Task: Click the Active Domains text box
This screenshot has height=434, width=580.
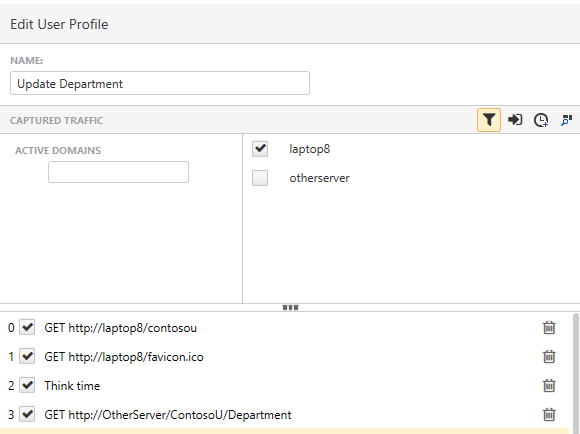Action: pyautogui.click(x=118, y=172)
